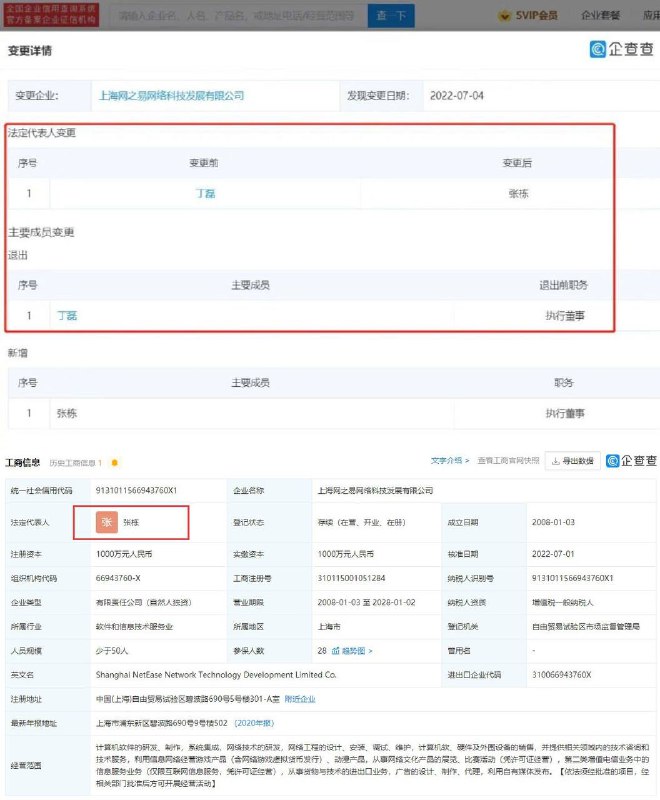
Task: Open 趋势图 link next to insured count
Action: click(x=357, y=651)
